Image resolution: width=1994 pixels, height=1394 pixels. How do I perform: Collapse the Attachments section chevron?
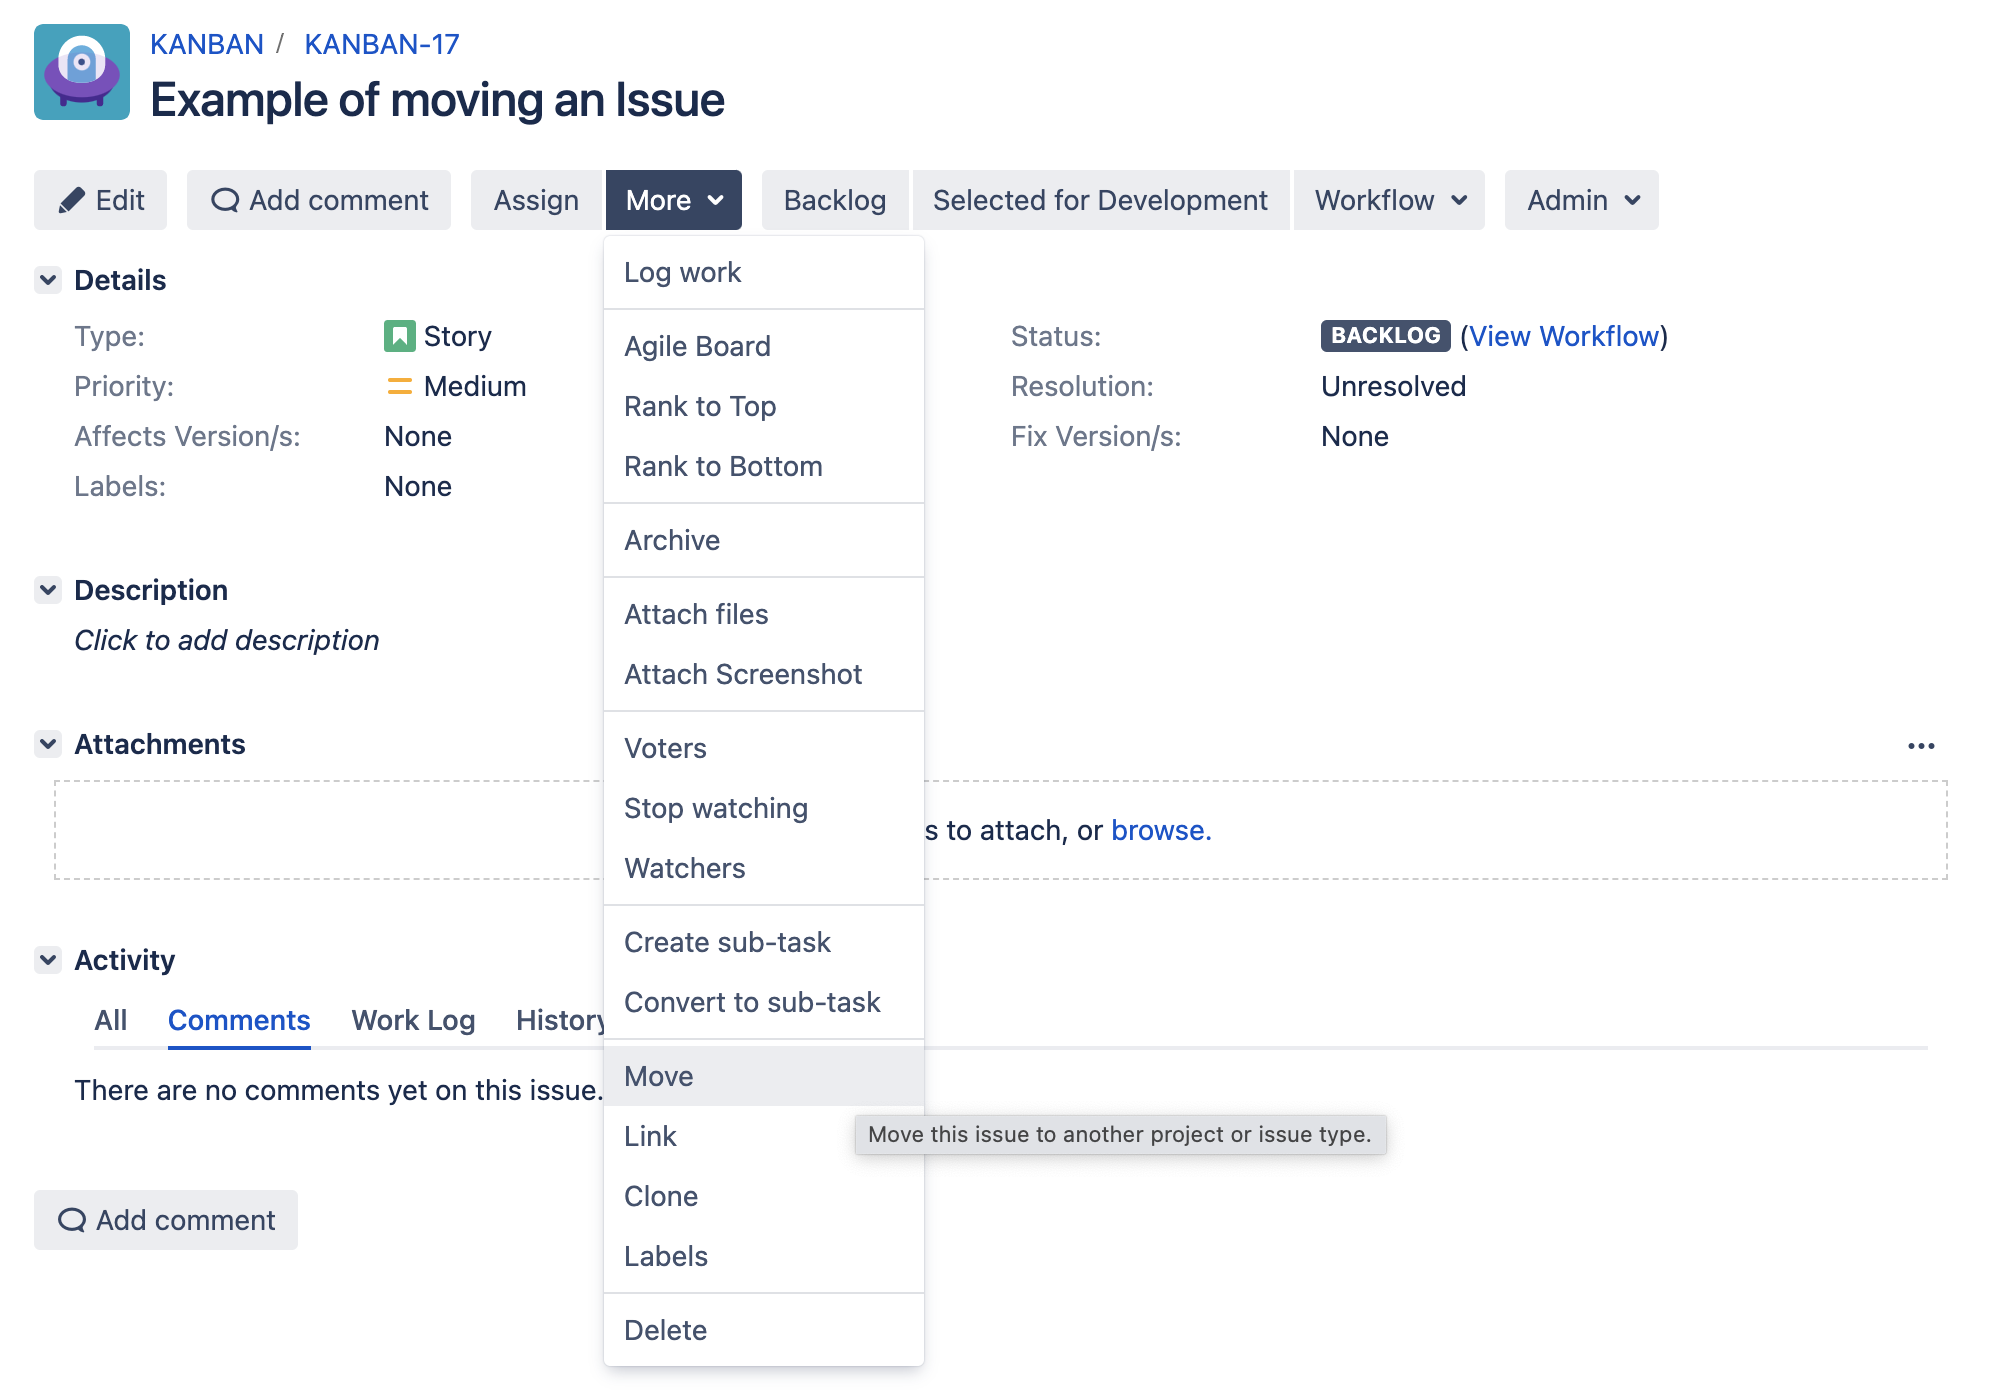pyautogui.click(x=48, y=744)
